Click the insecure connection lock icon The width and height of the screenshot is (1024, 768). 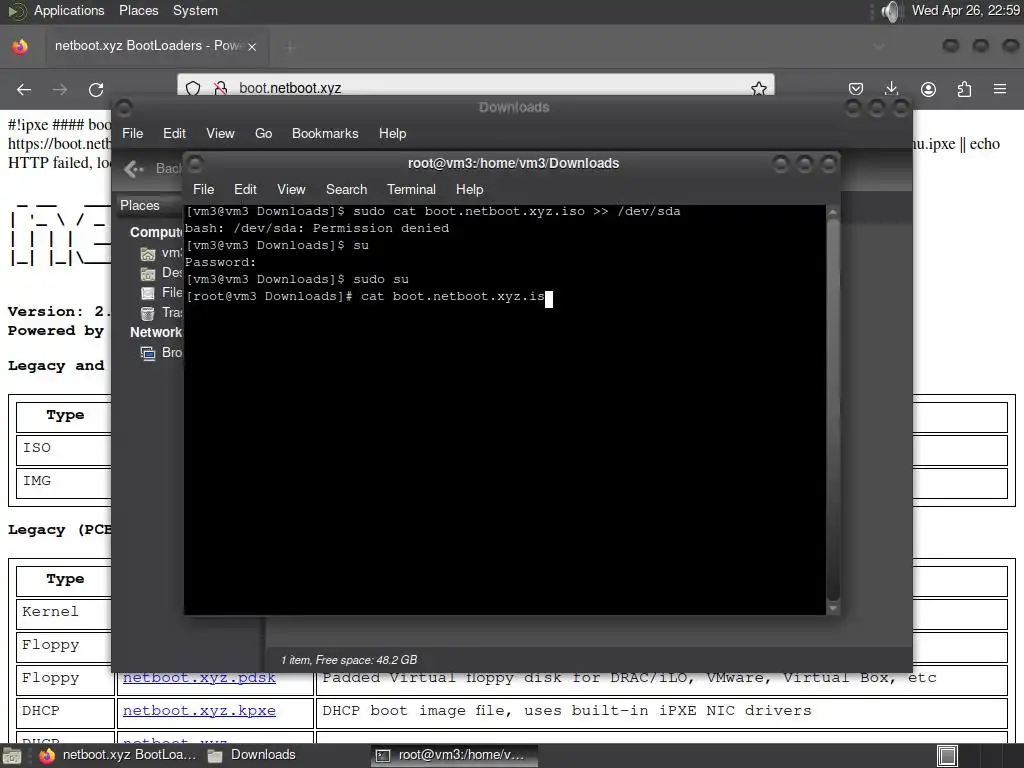[220, 88]
